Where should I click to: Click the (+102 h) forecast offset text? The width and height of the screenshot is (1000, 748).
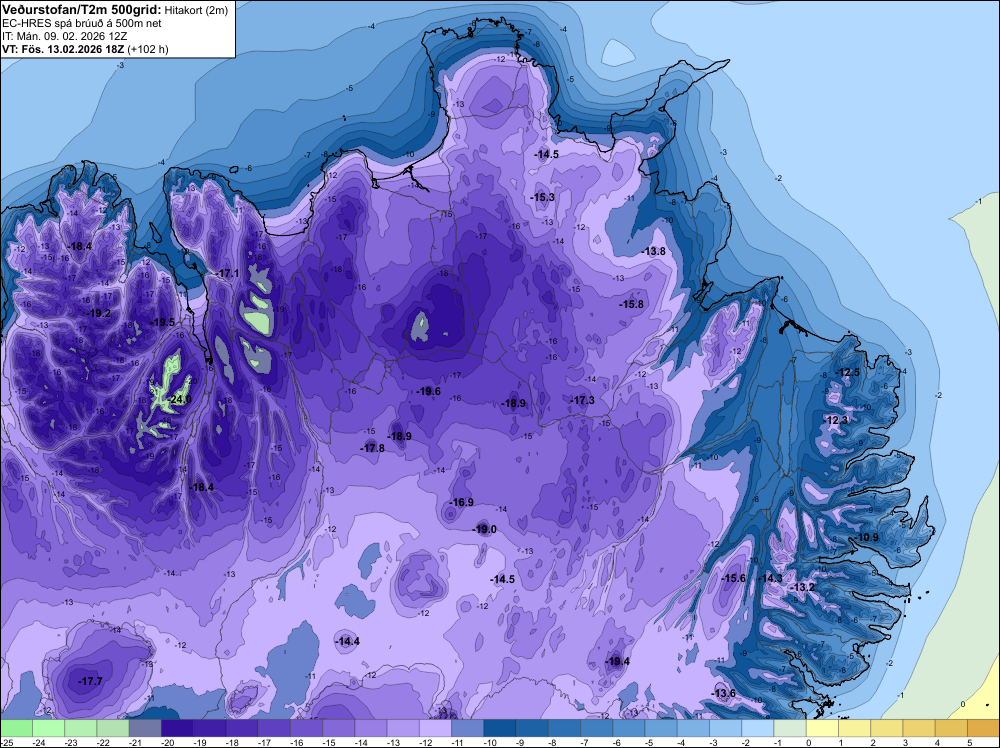[148, 49]
